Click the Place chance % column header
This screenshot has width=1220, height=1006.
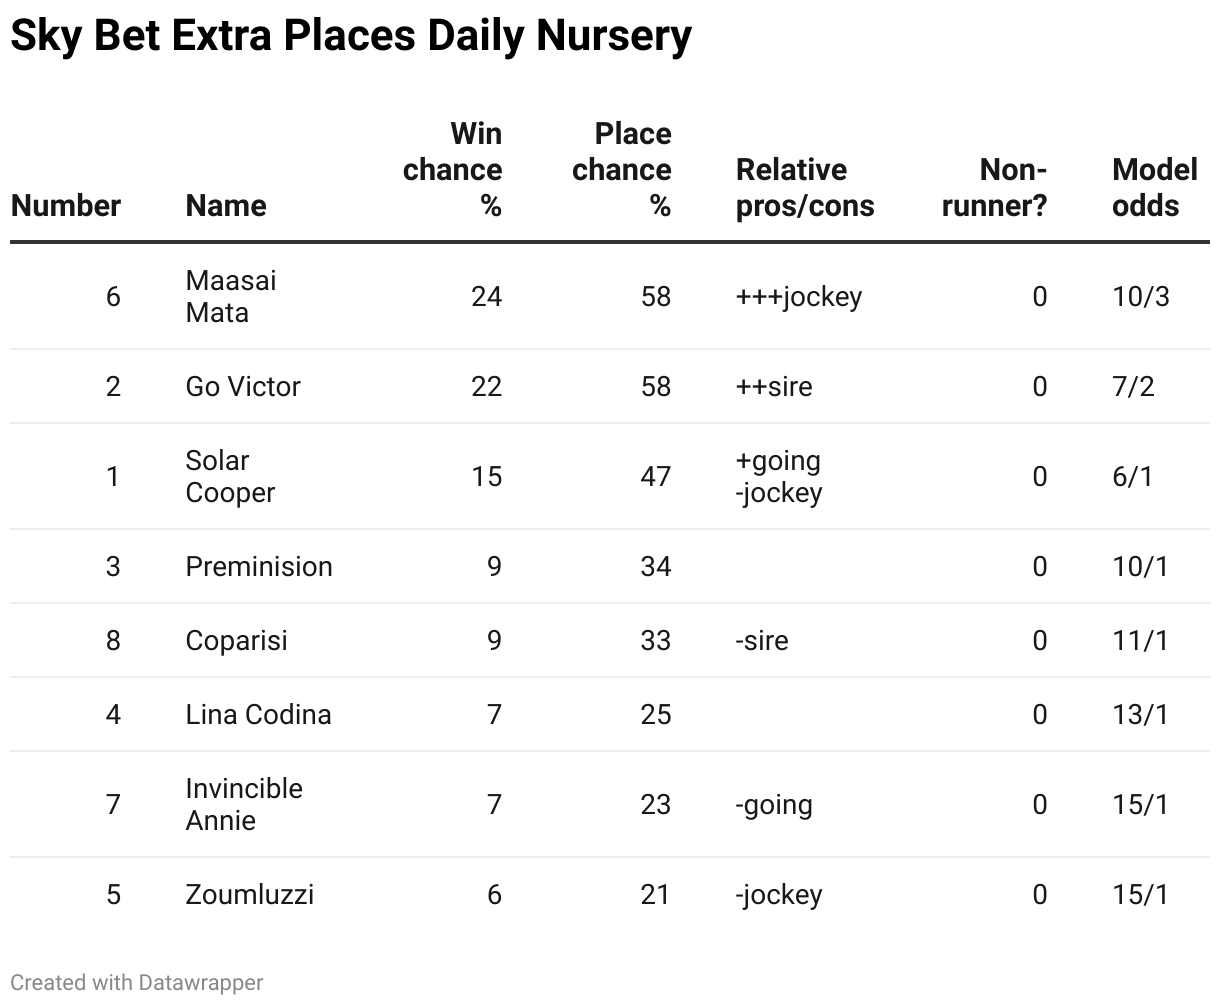(622, 170)
